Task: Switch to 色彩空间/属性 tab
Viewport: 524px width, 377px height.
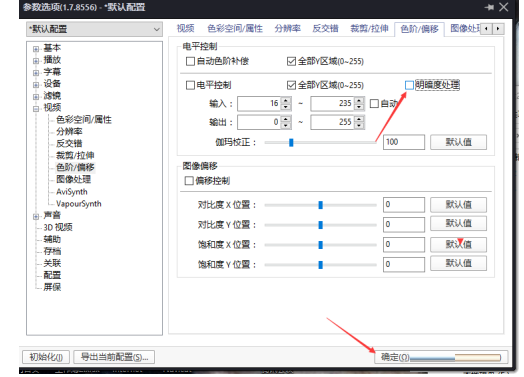Action: (x=235, y=29)
